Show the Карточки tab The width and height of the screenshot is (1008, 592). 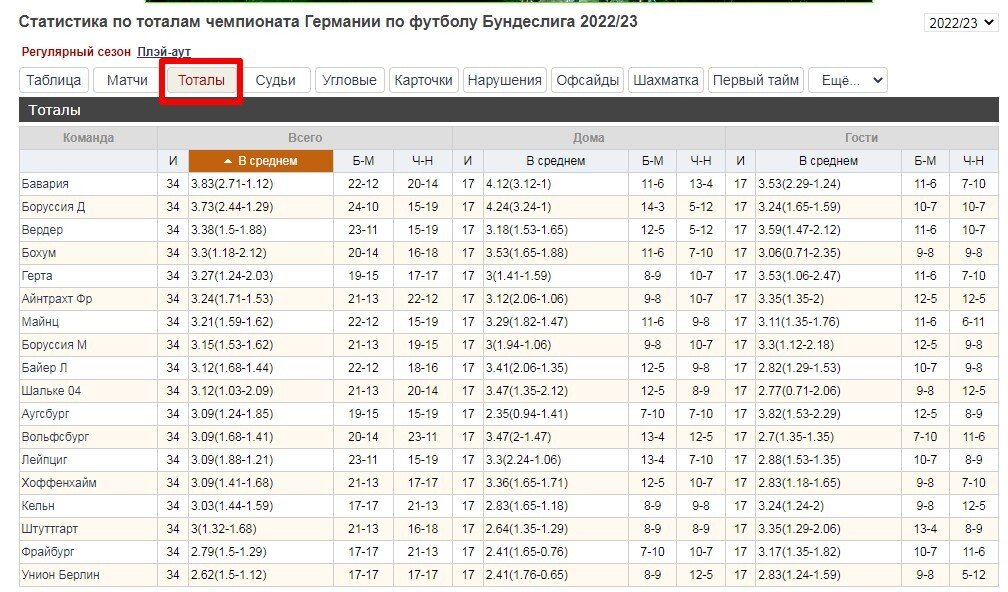(x=423, y=81)
